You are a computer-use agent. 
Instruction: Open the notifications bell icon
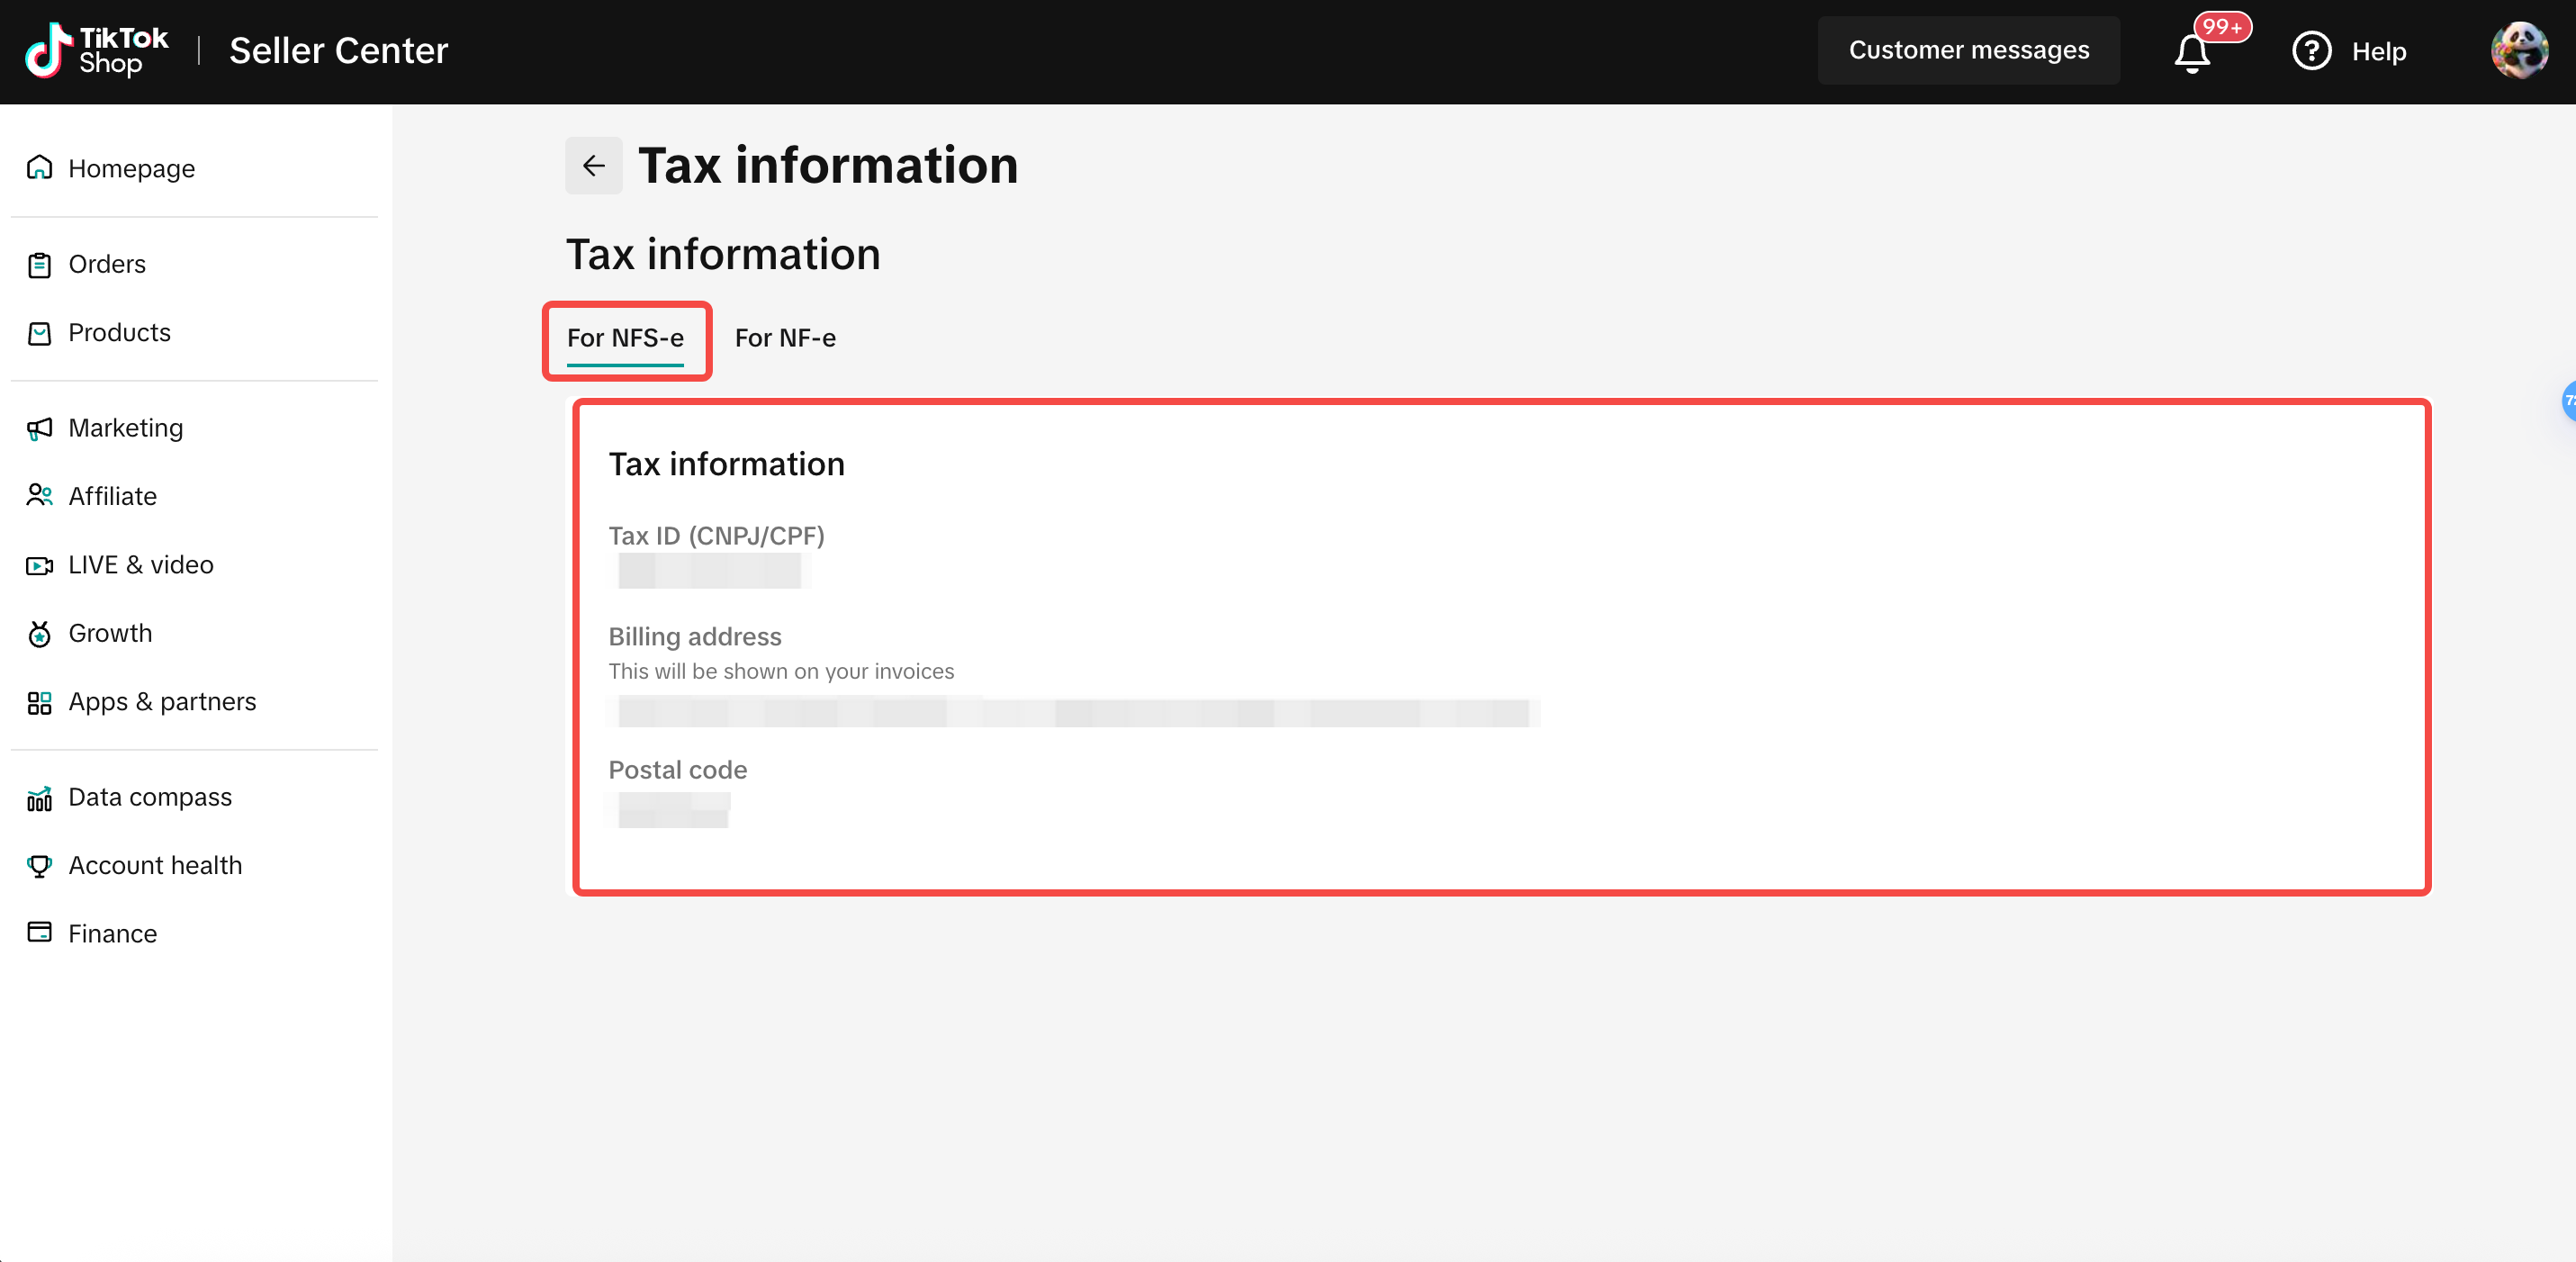click(2191, 52)
